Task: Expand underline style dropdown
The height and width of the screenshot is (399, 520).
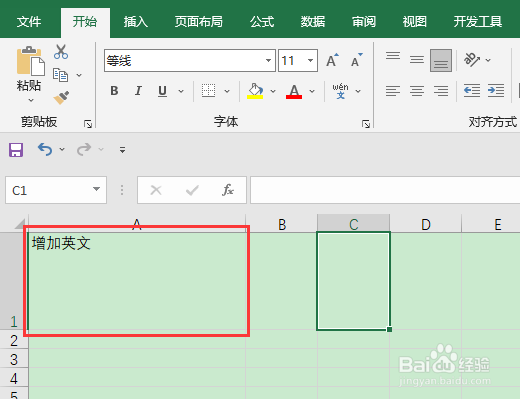Action: point(181,91)
